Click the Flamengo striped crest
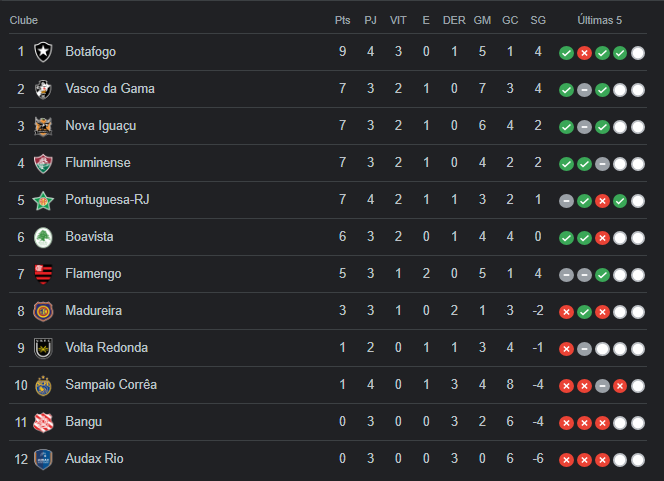 43,274
